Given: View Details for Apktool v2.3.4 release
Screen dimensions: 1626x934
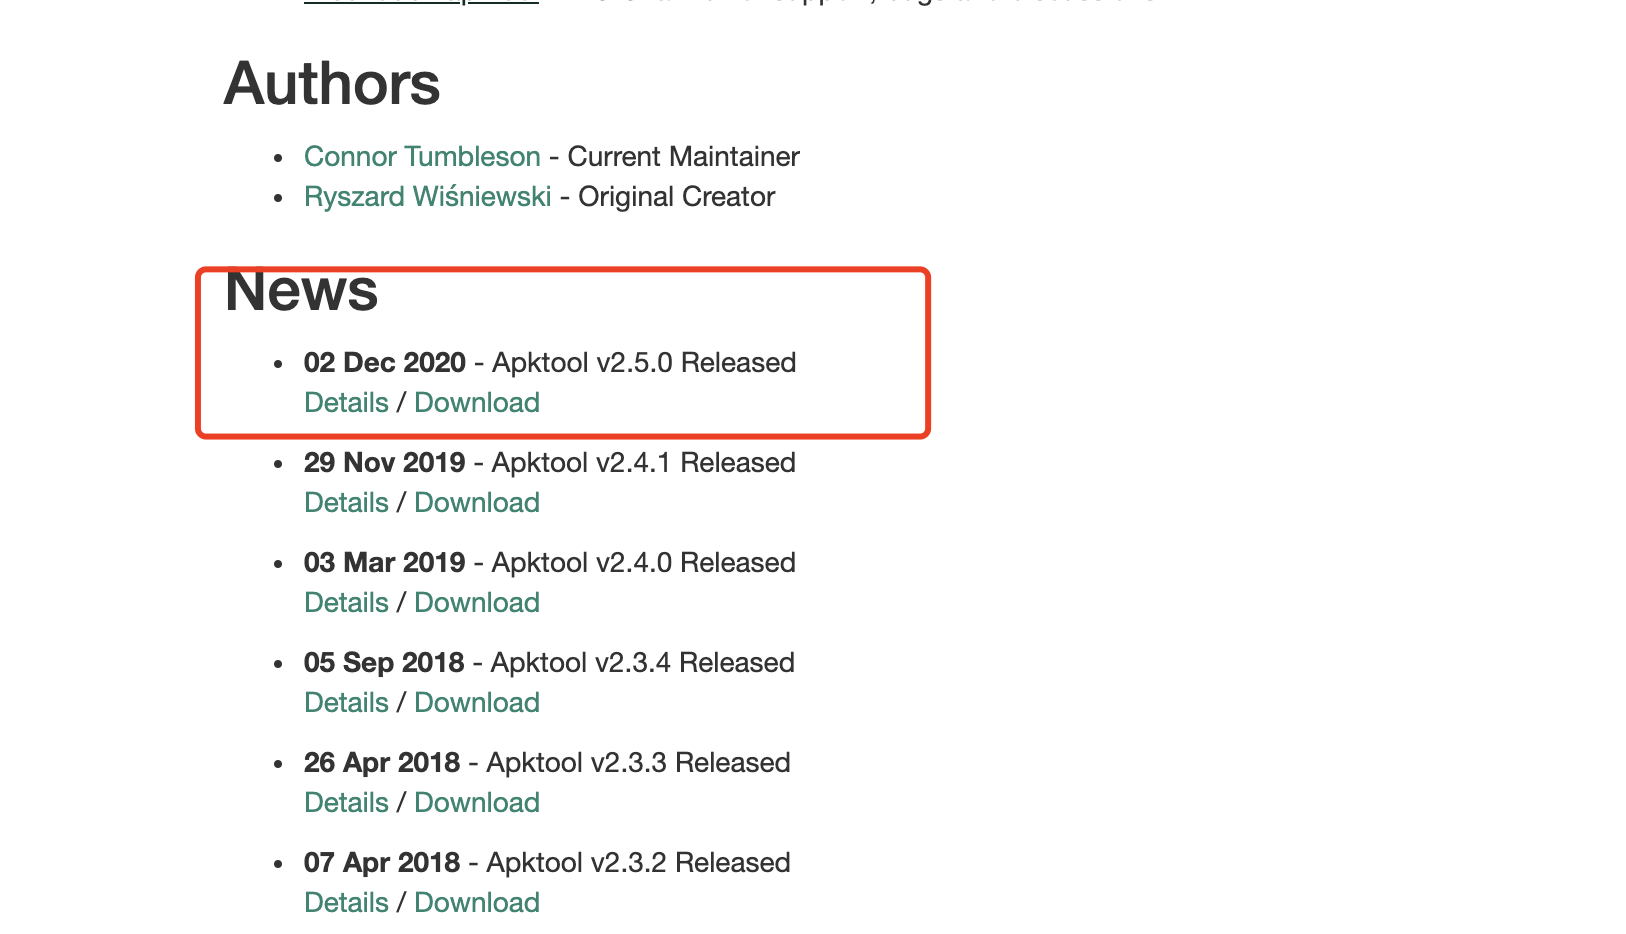Looking at the screenshot, I should (x=346, y=703).
